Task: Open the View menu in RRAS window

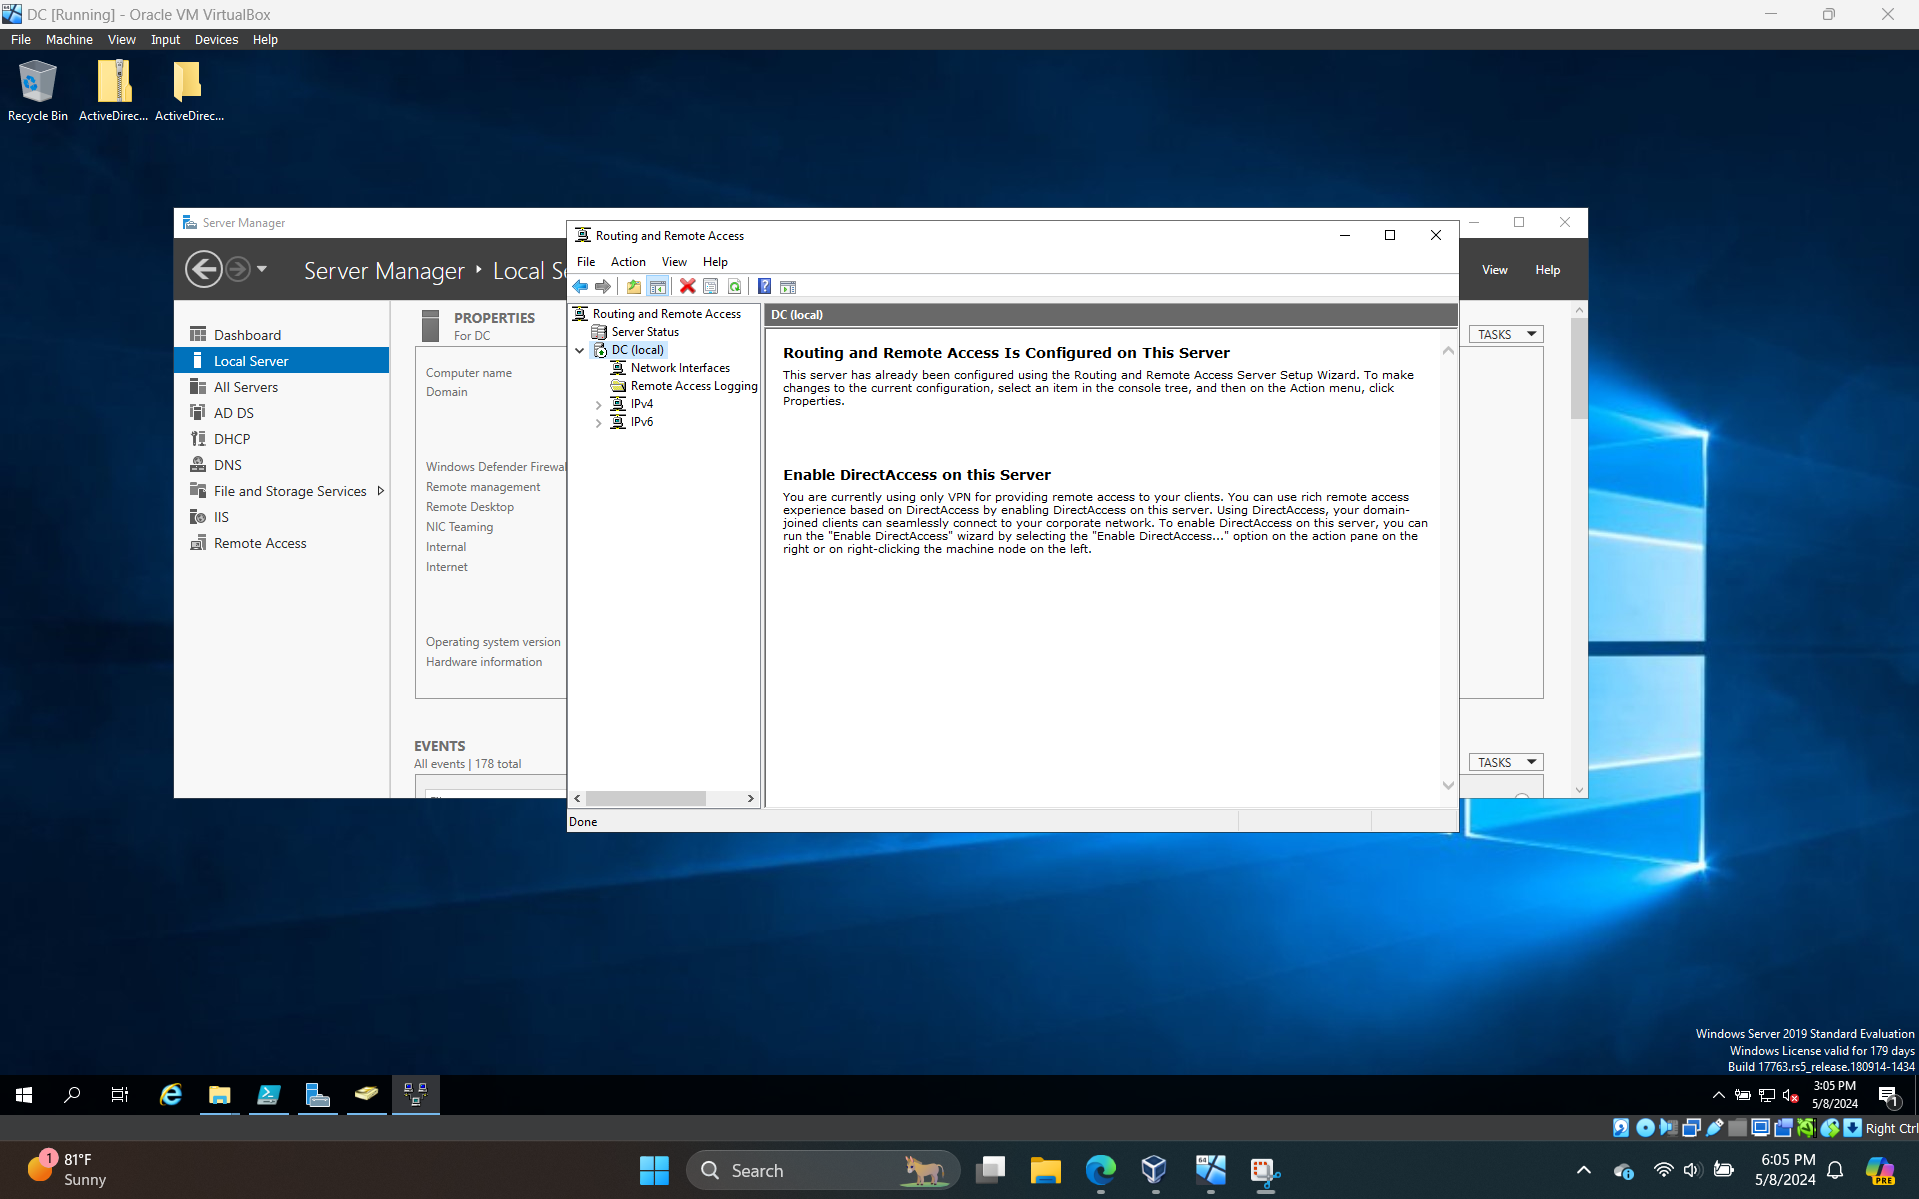Action: pos(674,261)
